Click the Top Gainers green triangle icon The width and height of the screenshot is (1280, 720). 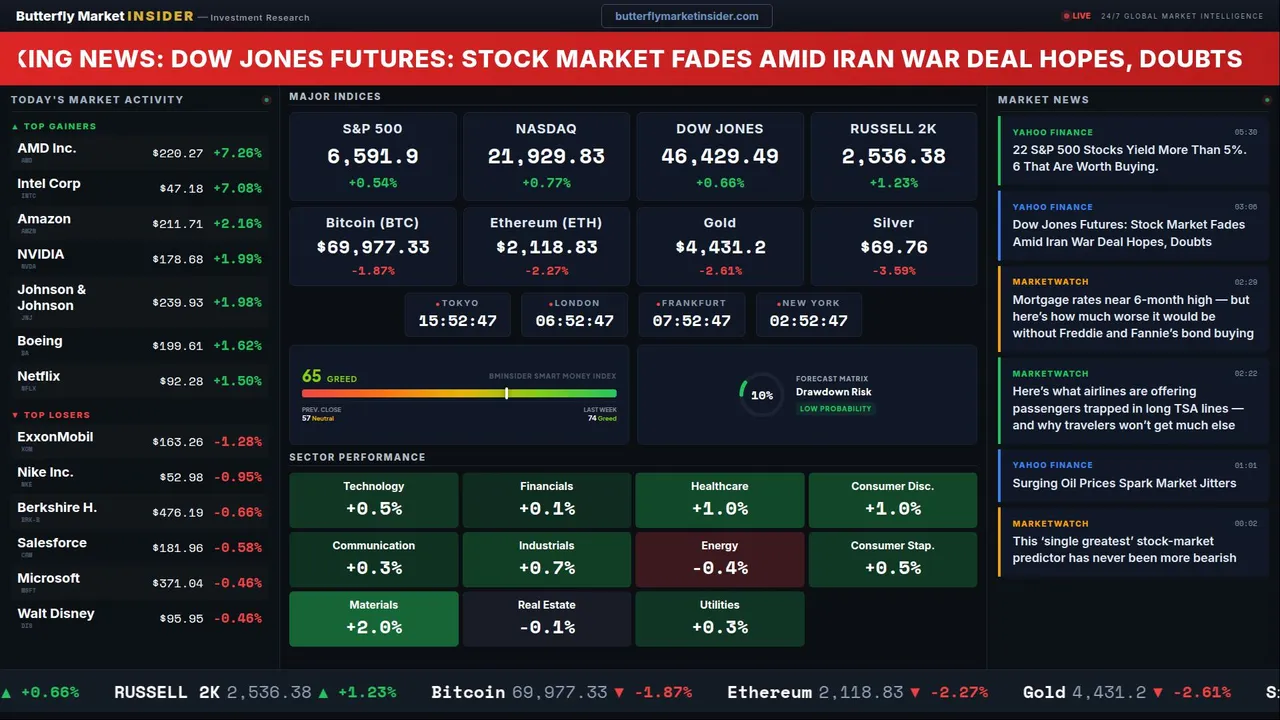pyautogui.click(x=15, y=127)
